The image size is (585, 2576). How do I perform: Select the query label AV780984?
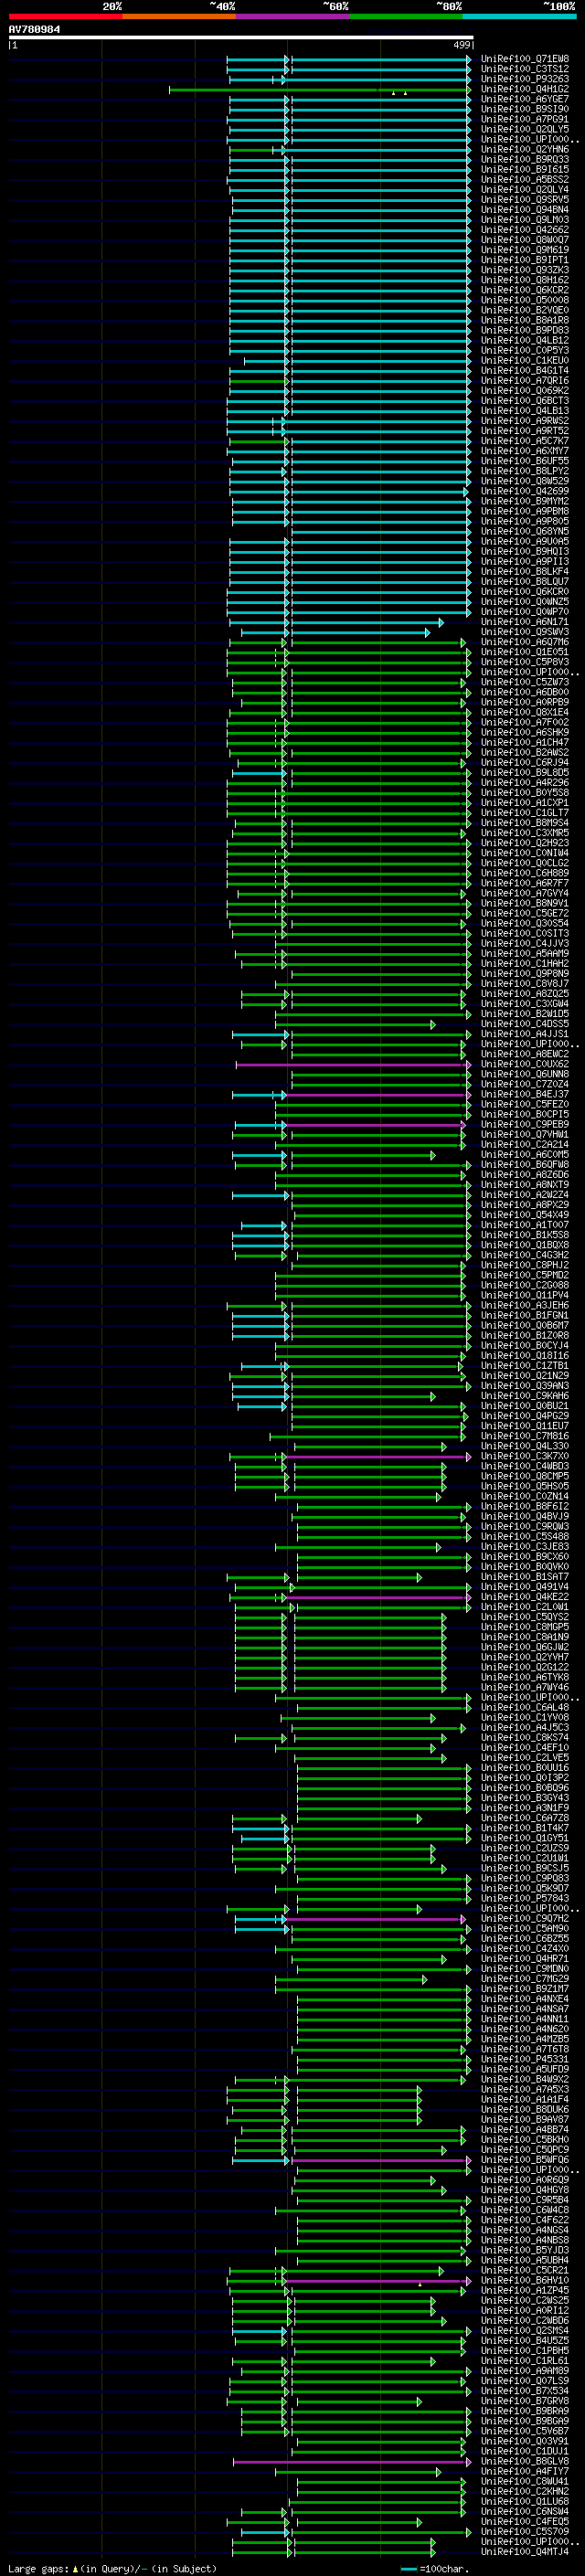(34, 29)
